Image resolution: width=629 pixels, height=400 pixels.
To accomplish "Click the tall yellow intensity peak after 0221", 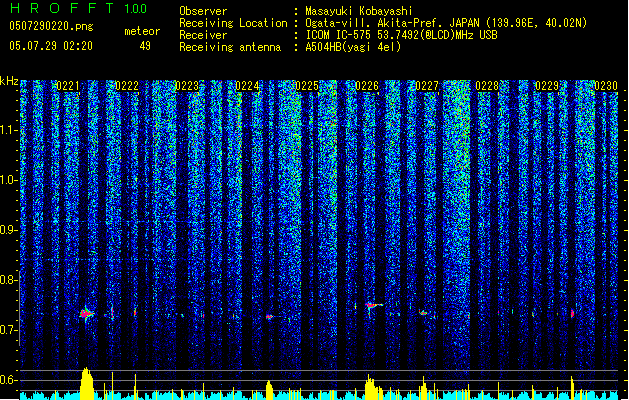I will click(x=87, y=384).
